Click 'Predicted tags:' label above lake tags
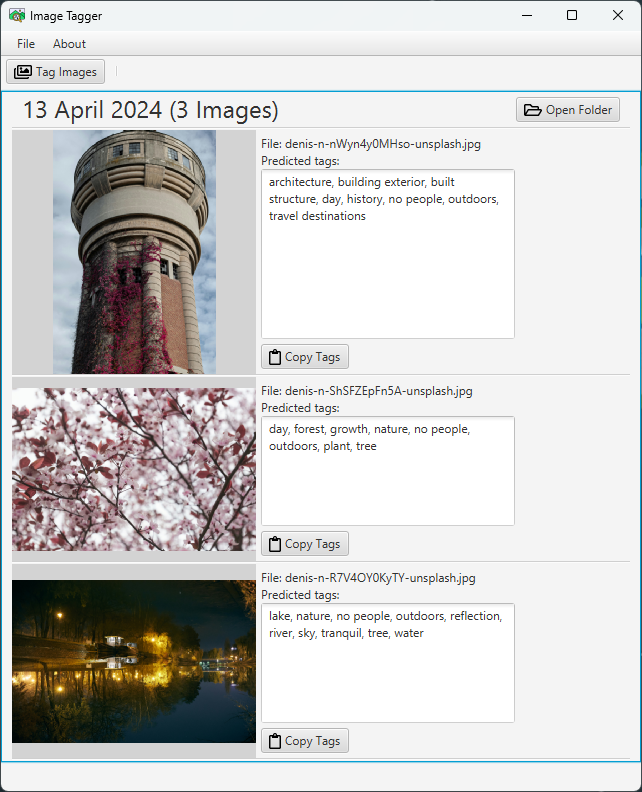Screen dimensions: 642x792 click(300, 595)
